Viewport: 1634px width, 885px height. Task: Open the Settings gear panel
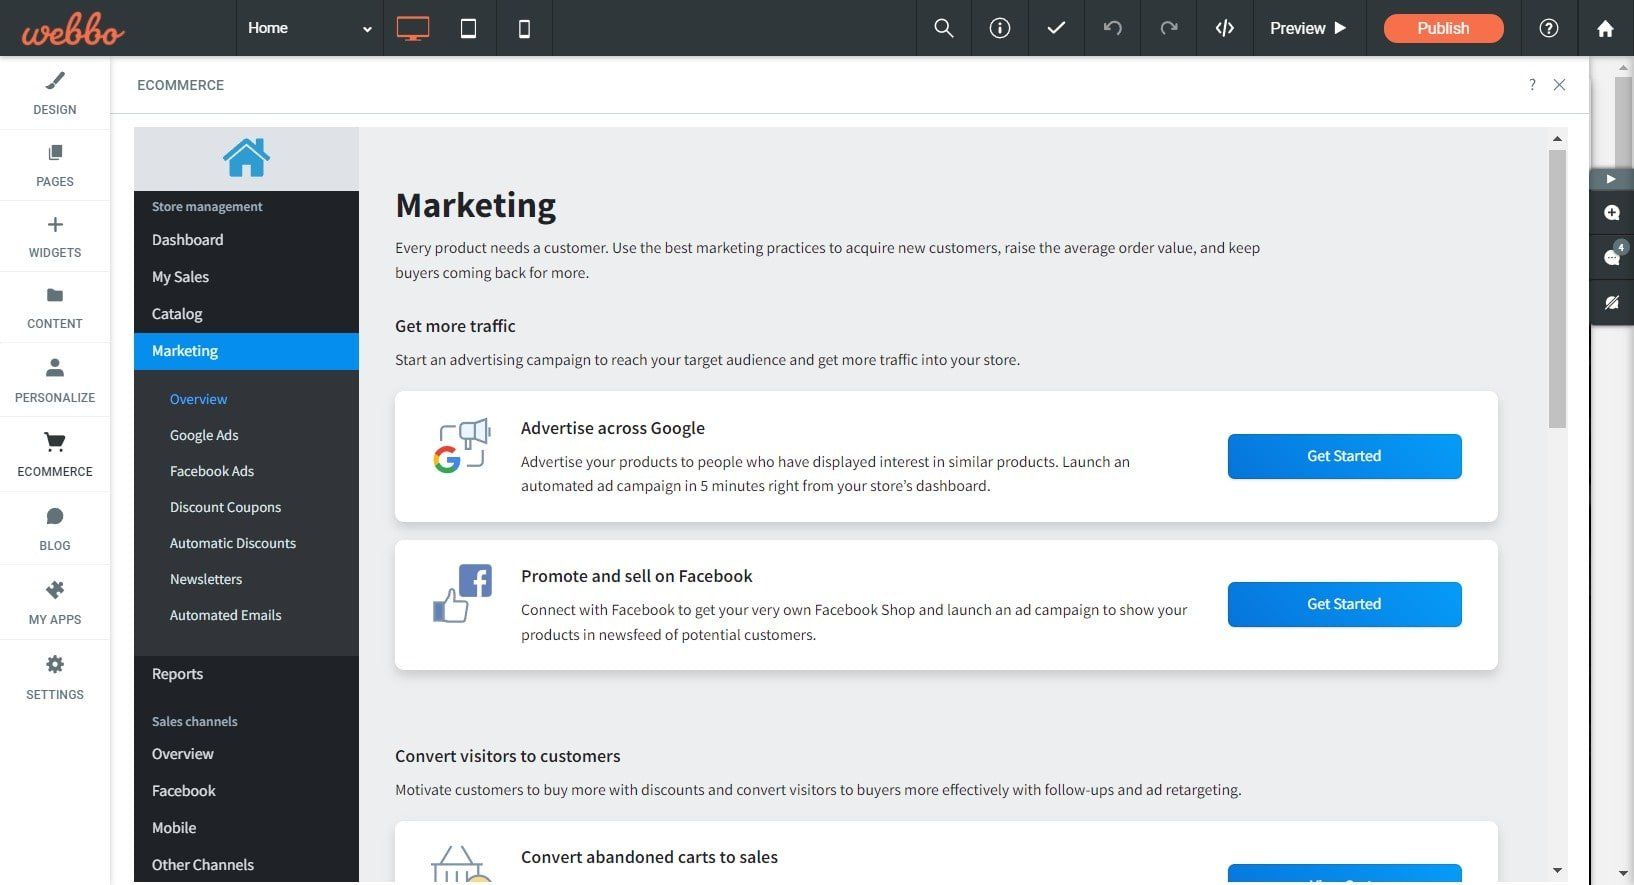pyautogui.click(x=55, y=677)
